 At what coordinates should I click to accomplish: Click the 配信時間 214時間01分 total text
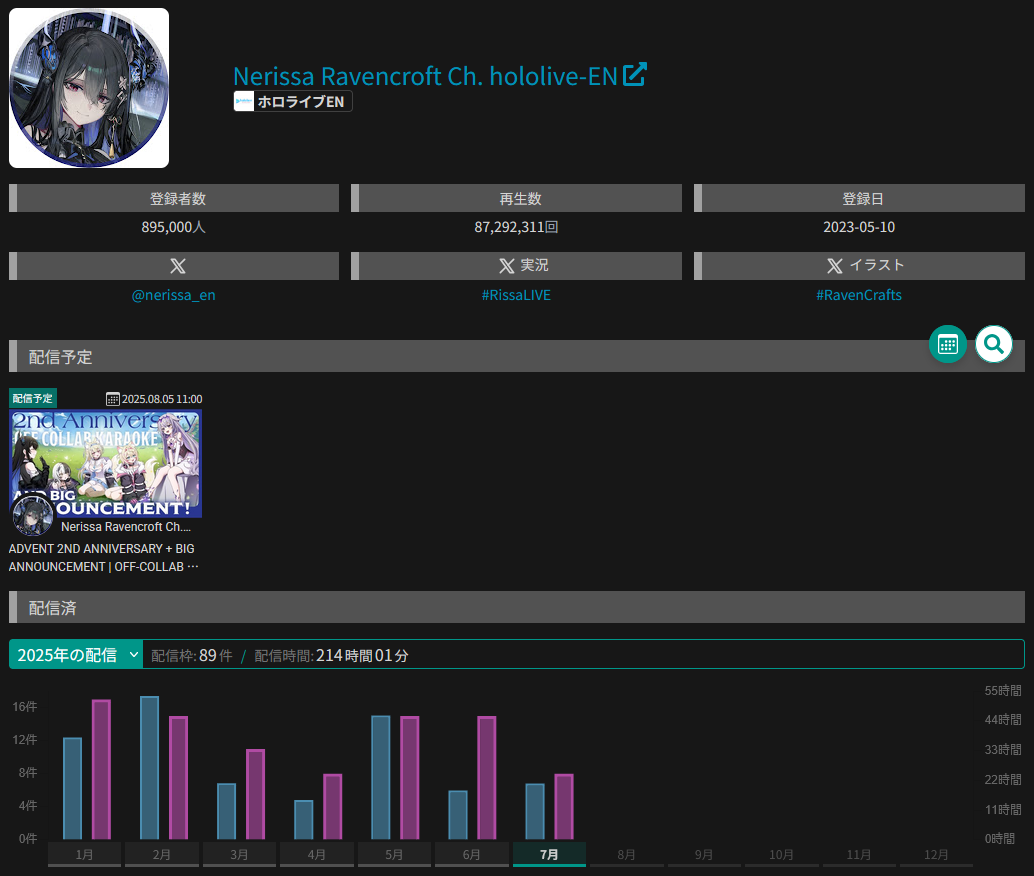pyautogui.click(x=331, y=655)
